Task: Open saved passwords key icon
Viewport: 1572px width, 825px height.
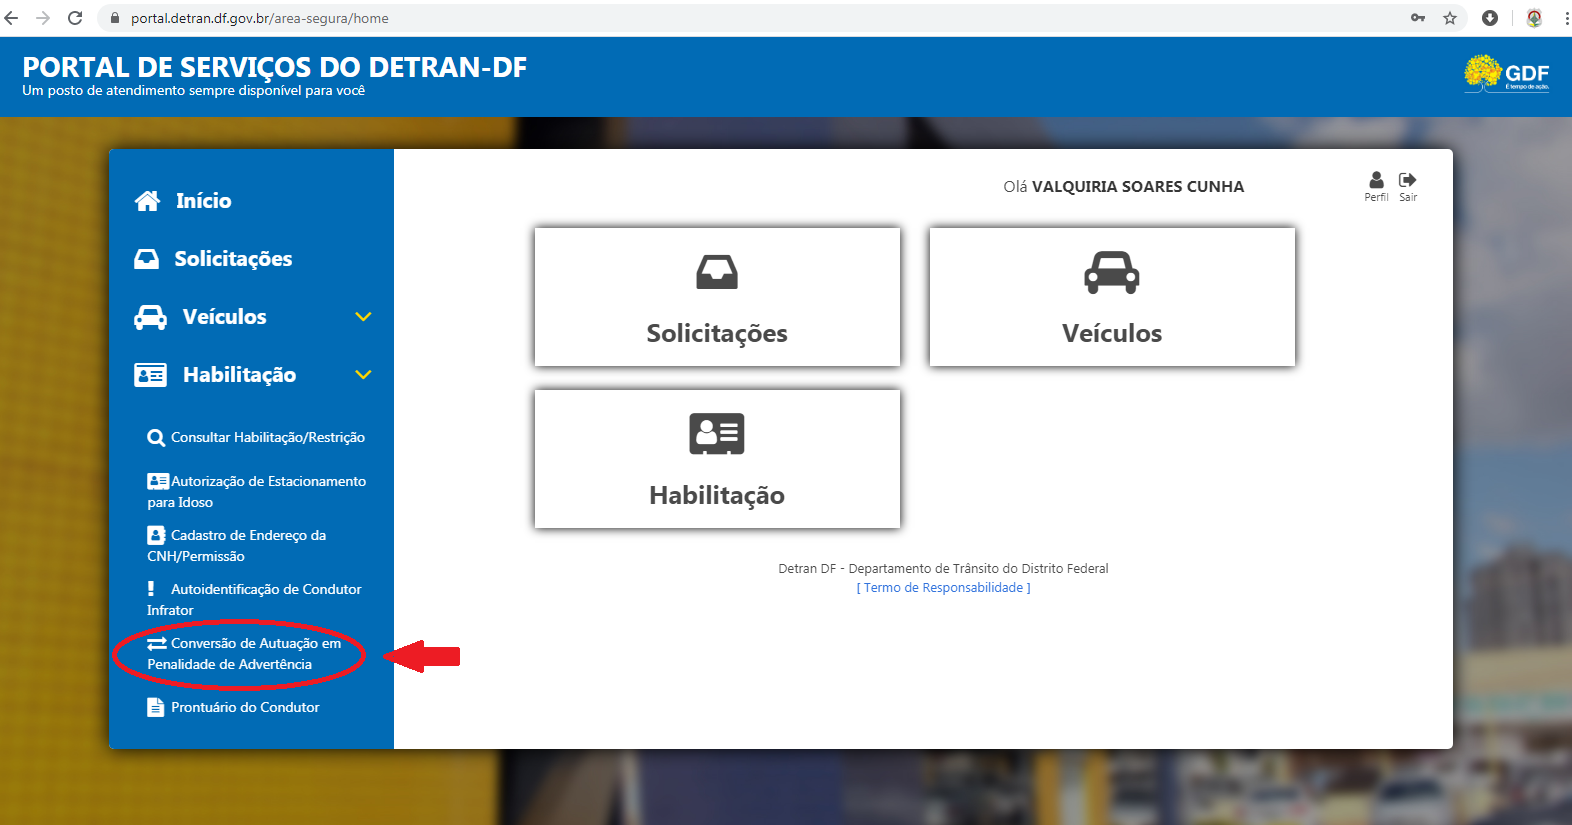Action: [x=1417, y=18]
